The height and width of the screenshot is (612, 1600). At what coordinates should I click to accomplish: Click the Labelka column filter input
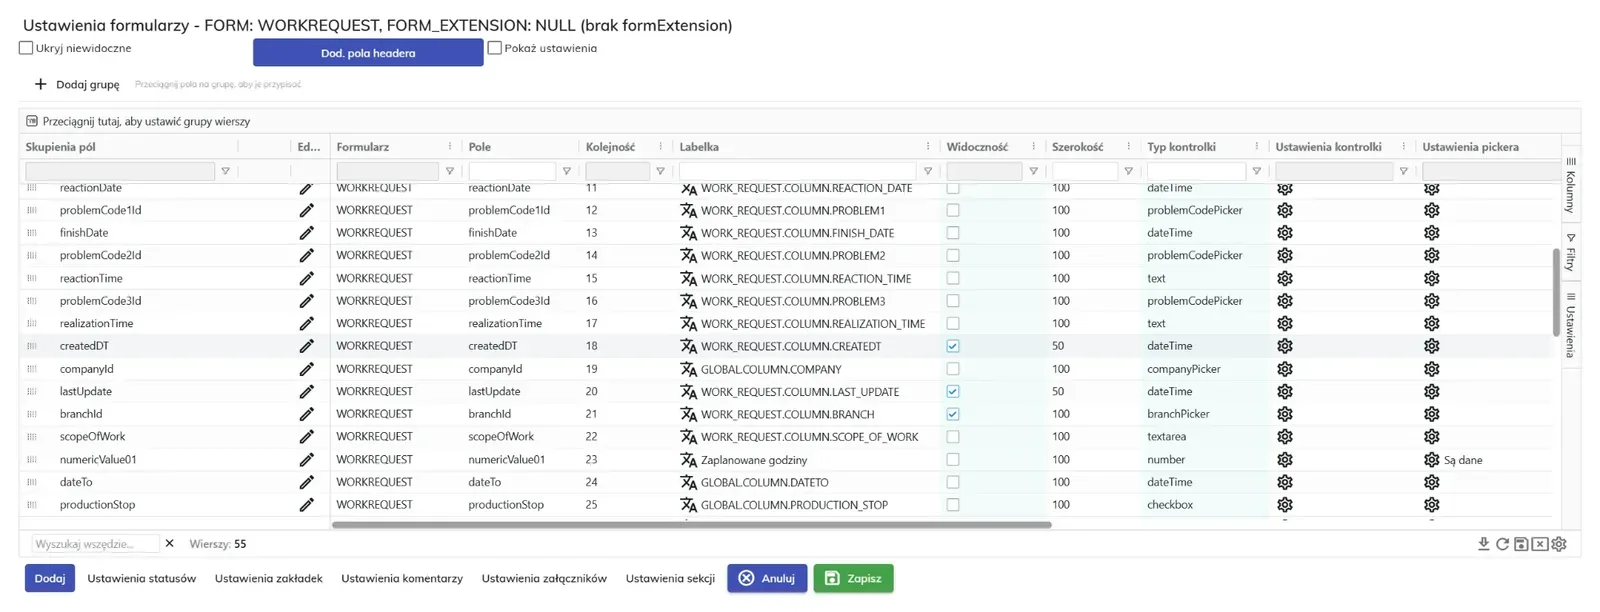coord(797,171)
